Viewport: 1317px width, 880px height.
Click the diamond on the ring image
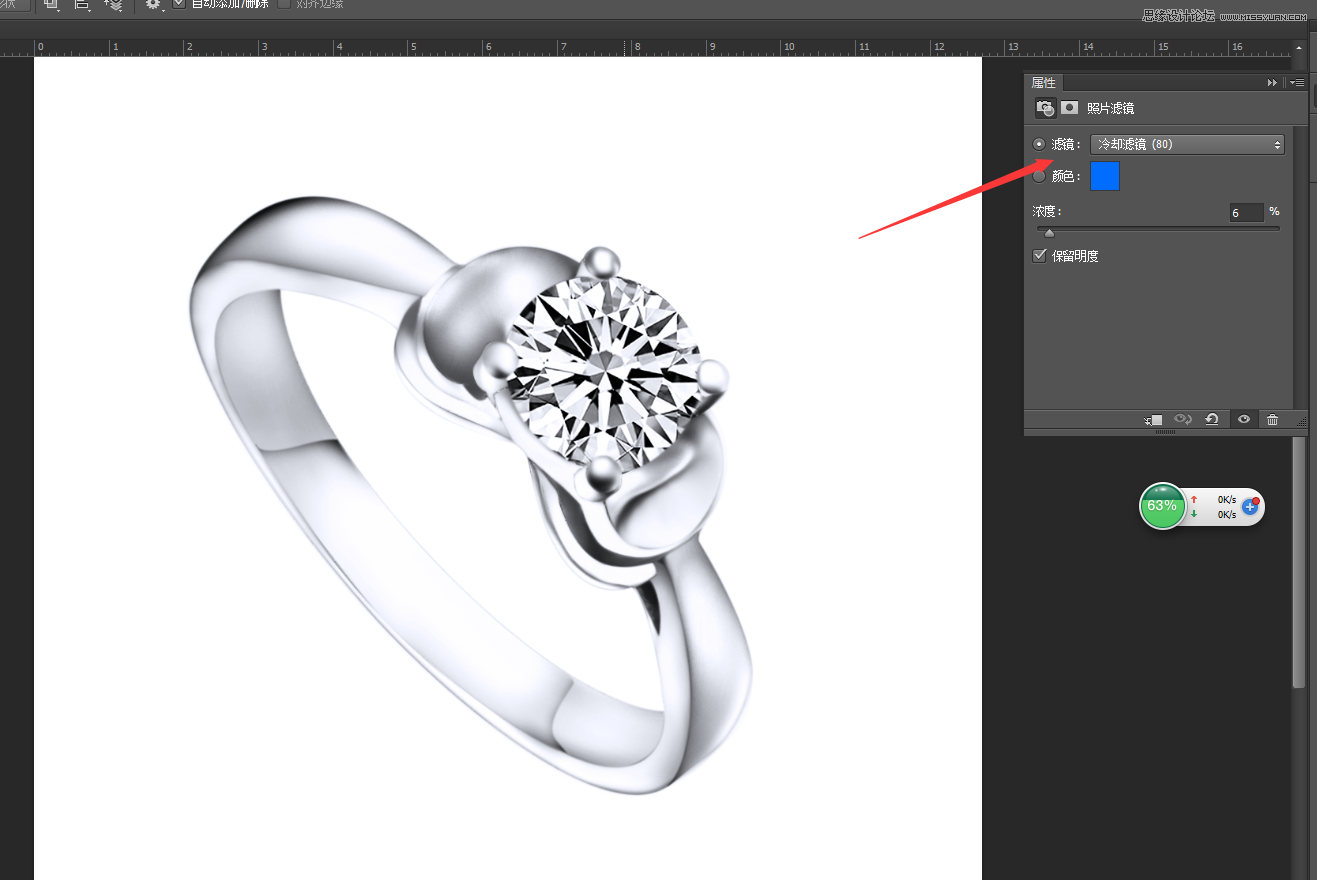coord(603,372)
